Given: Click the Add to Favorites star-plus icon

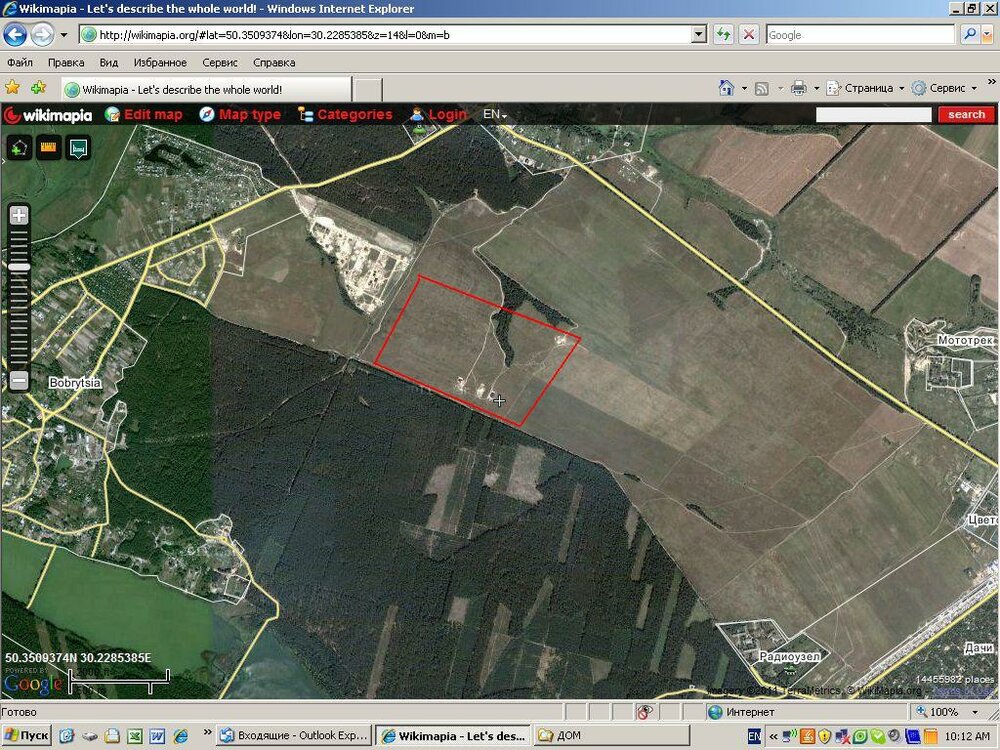Looking at the screenshot, I should tap(38, 87).
